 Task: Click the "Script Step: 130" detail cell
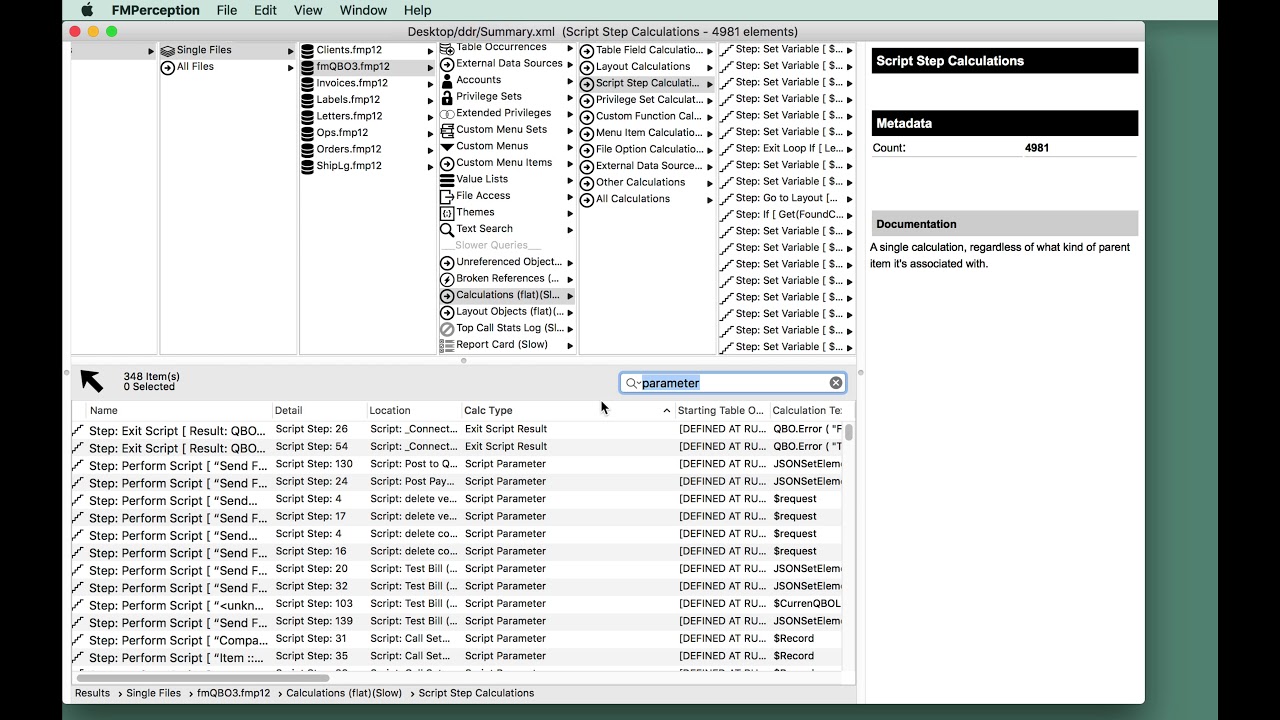314,464
